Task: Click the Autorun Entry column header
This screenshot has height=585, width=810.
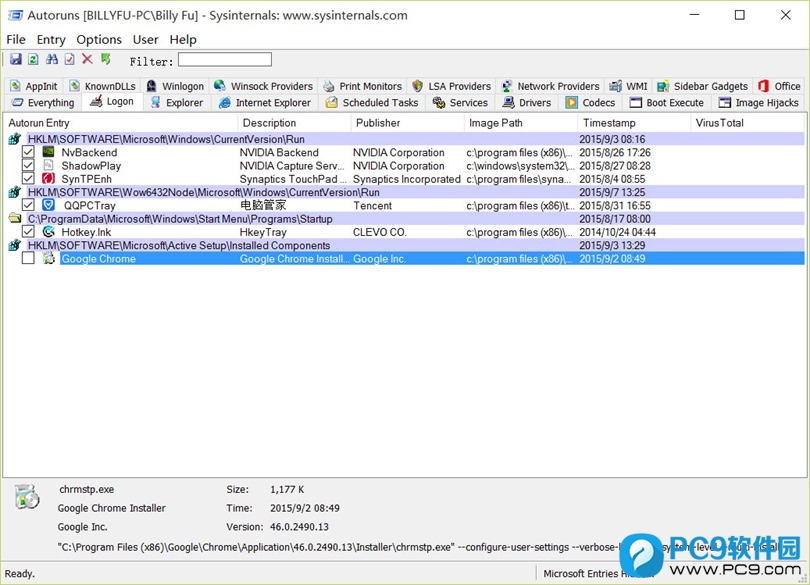Action: pos(121,123)
